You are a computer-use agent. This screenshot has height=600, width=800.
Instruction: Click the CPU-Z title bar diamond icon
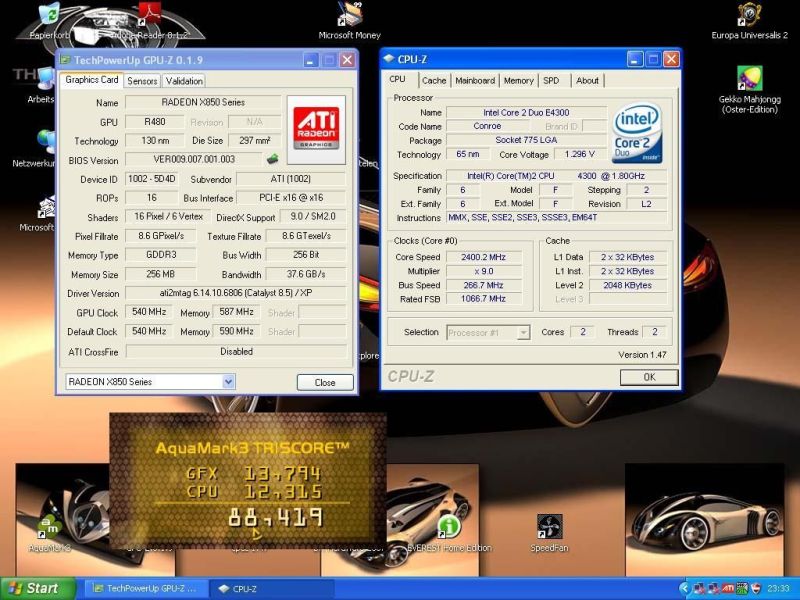pyautogui.click(x=388, y=59)
